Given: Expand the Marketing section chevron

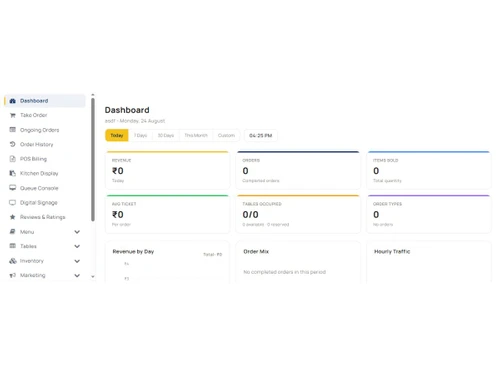Looking at the screenshot, I should pyautogui.click(x=77, y=275).
